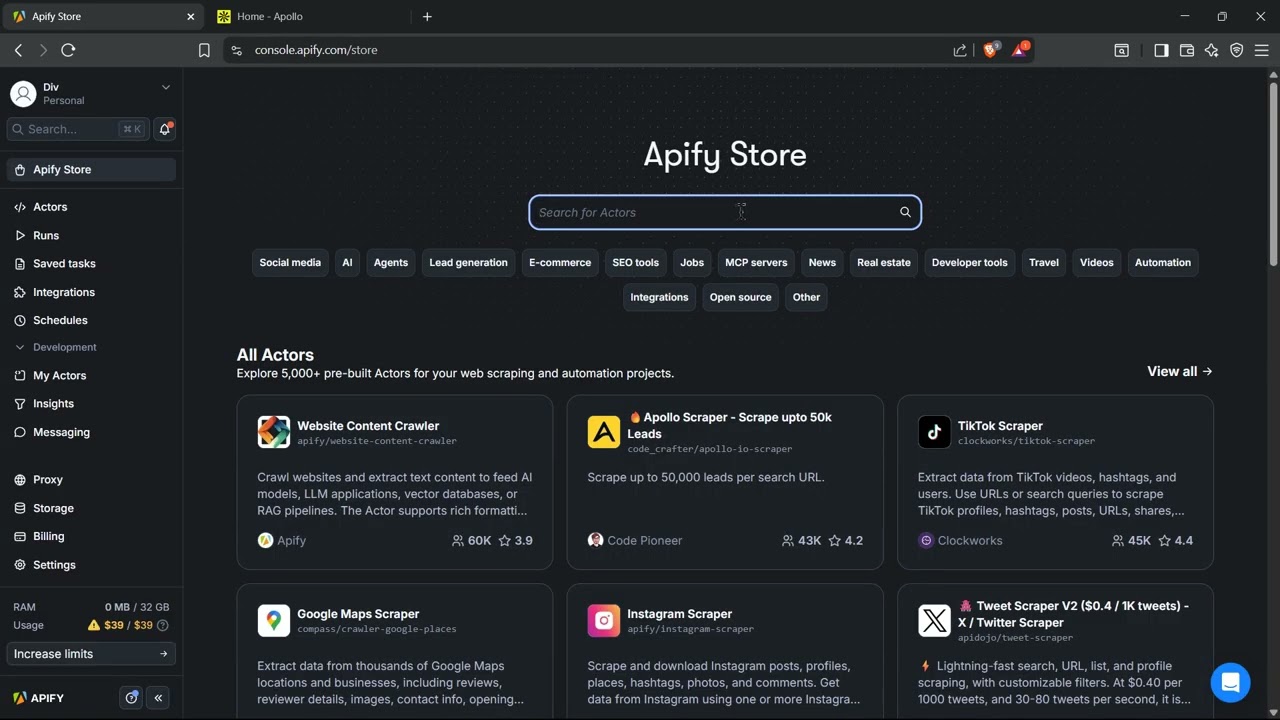The height and width of the screenshot is (720, 1280).
Task: Select Real estate category chip
Action: pyautogui.click(x=884, y=263)
